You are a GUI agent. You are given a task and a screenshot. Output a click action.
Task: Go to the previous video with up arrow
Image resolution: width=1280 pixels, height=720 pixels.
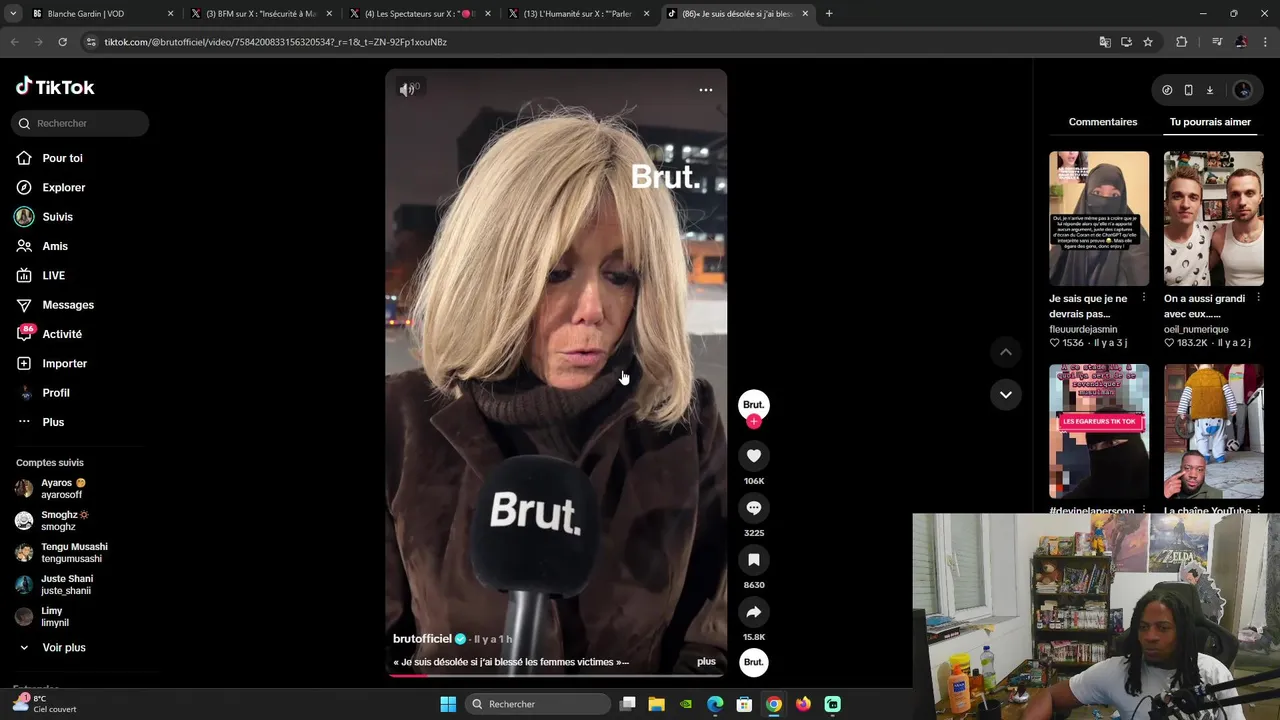click(1006, 352)
